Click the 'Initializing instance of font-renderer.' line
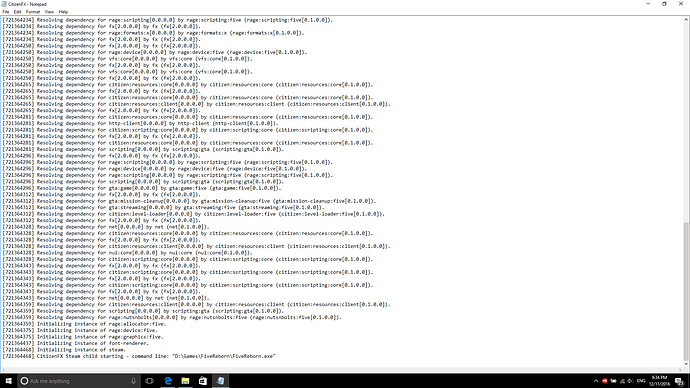Image resolution: width=690 pixels, height=388 pixels. (76, 343)
